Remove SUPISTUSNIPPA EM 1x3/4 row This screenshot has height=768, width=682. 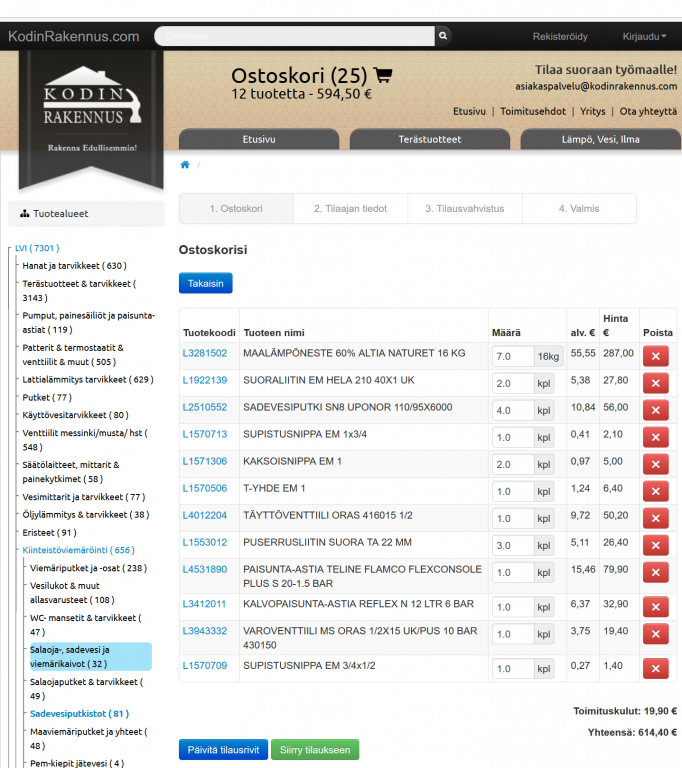pos(656,437)
